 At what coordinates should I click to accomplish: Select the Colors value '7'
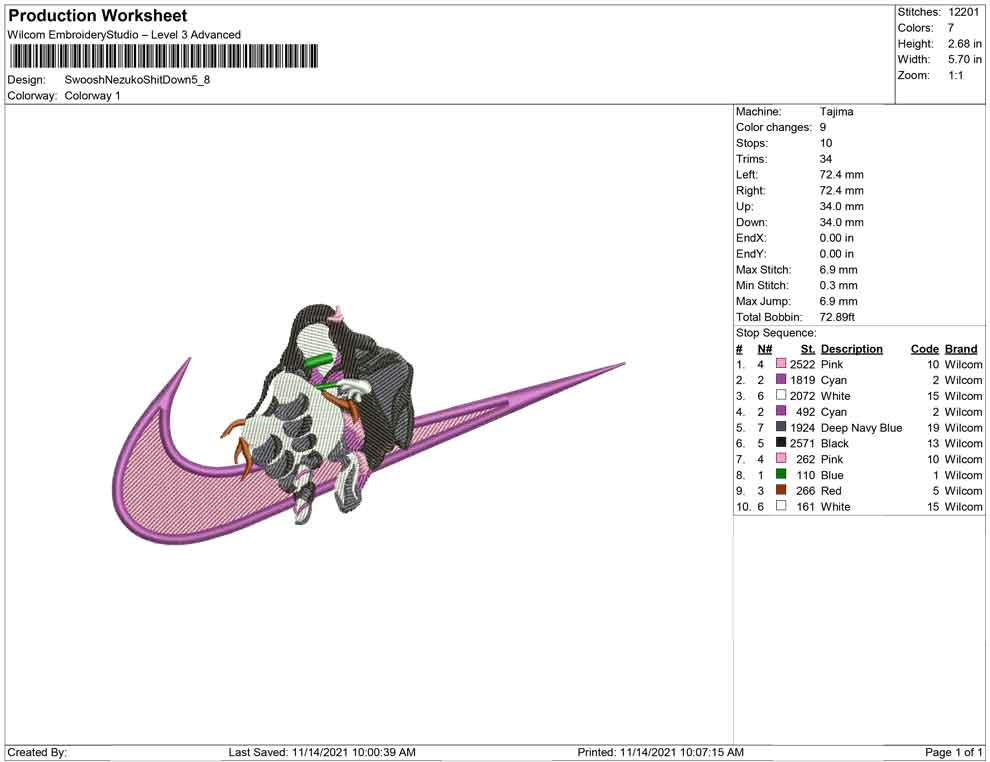click(950, 28)
